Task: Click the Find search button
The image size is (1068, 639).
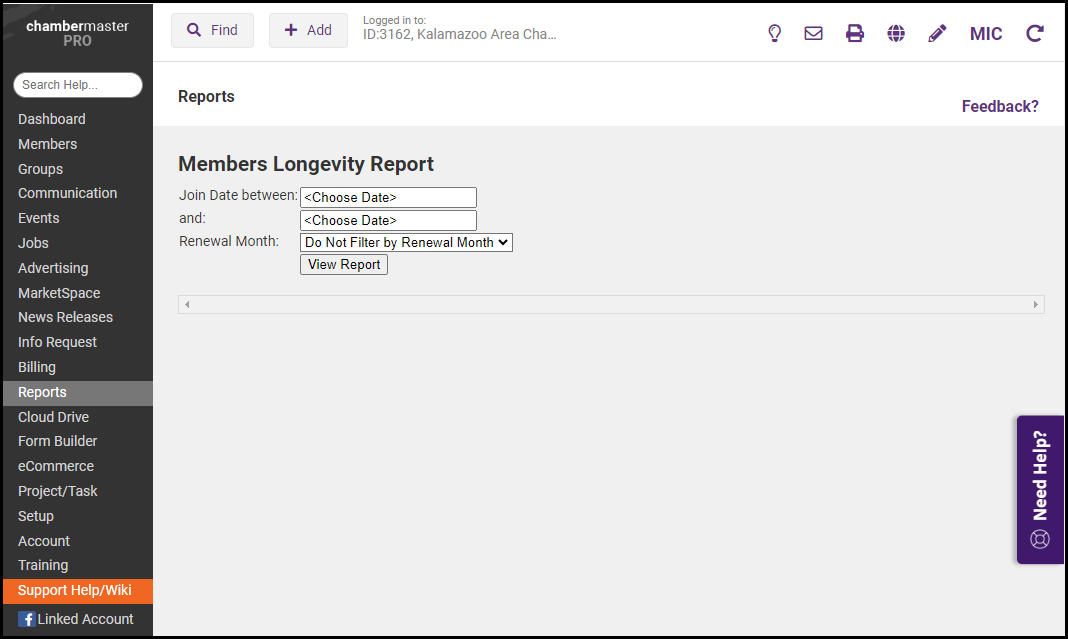Action: 212,30
